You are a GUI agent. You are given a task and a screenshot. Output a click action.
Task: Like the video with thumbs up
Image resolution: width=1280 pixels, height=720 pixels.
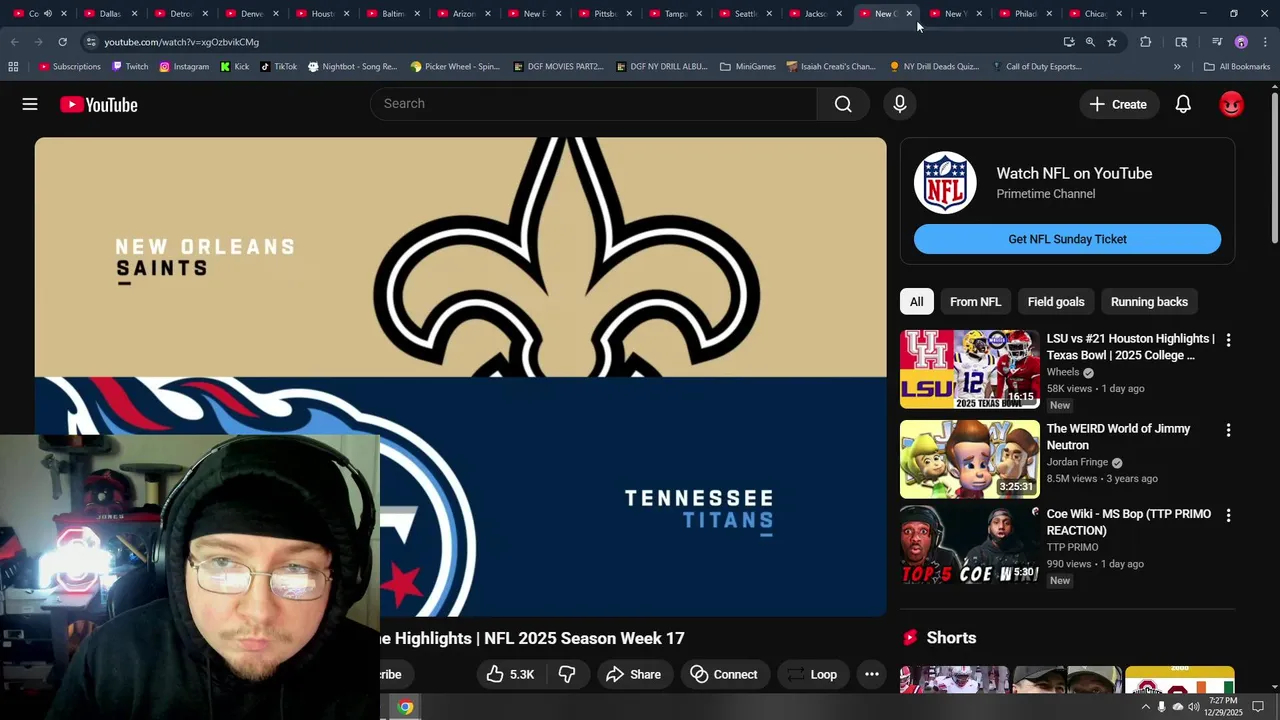tap(510, 674)
